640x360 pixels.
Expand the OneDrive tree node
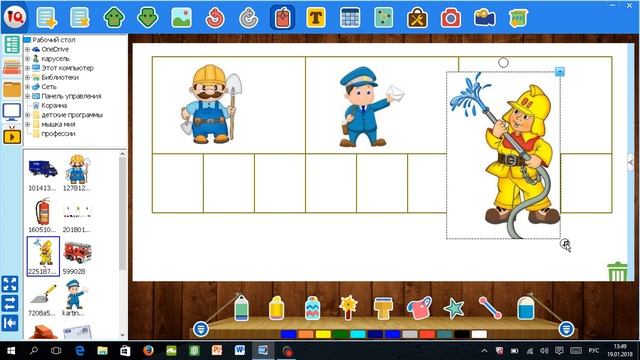click(27, 49)
